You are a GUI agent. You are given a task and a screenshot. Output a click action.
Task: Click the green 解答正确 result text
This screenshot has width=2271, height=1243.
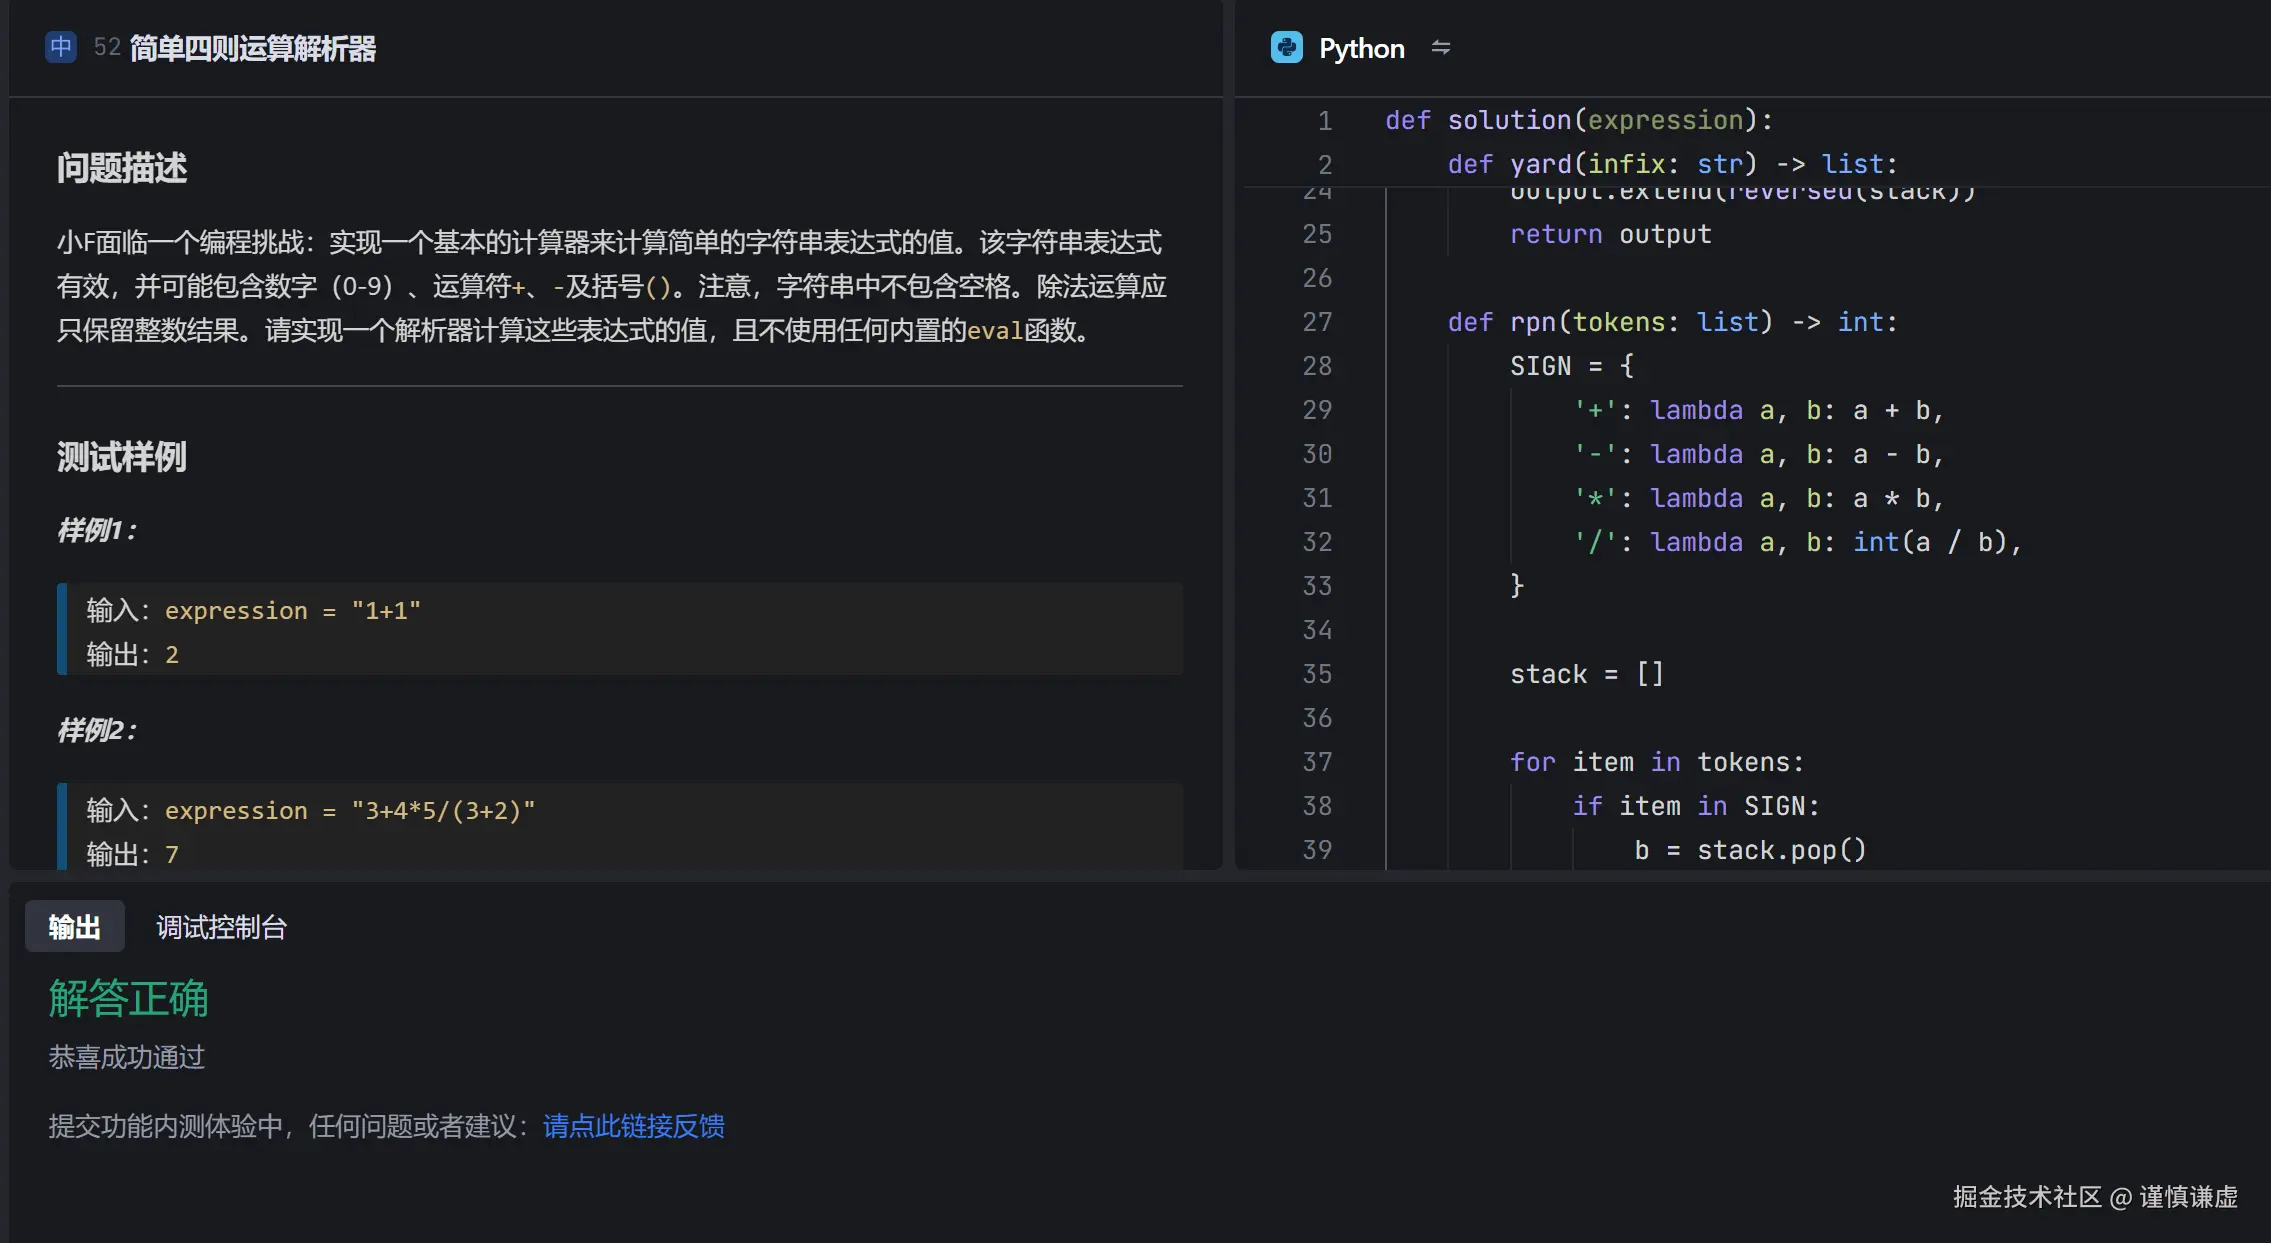(x=128, y=998)
